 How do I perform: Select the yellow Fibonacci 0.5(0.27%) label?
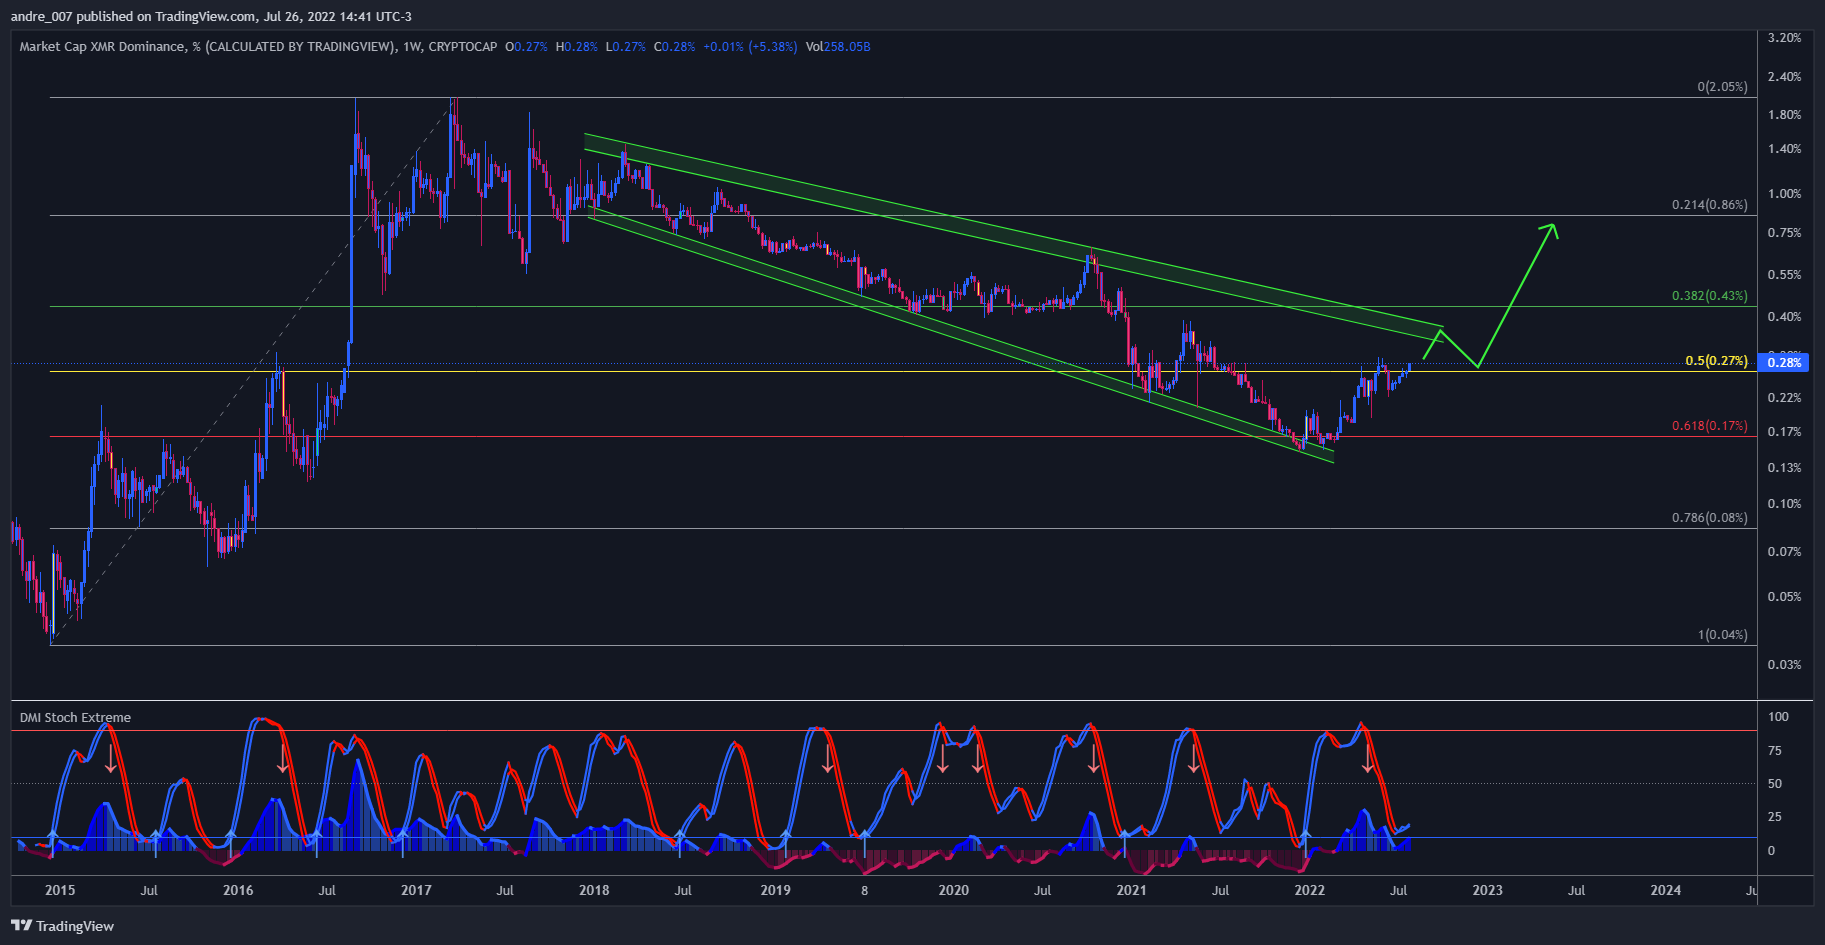[1717, 360]
